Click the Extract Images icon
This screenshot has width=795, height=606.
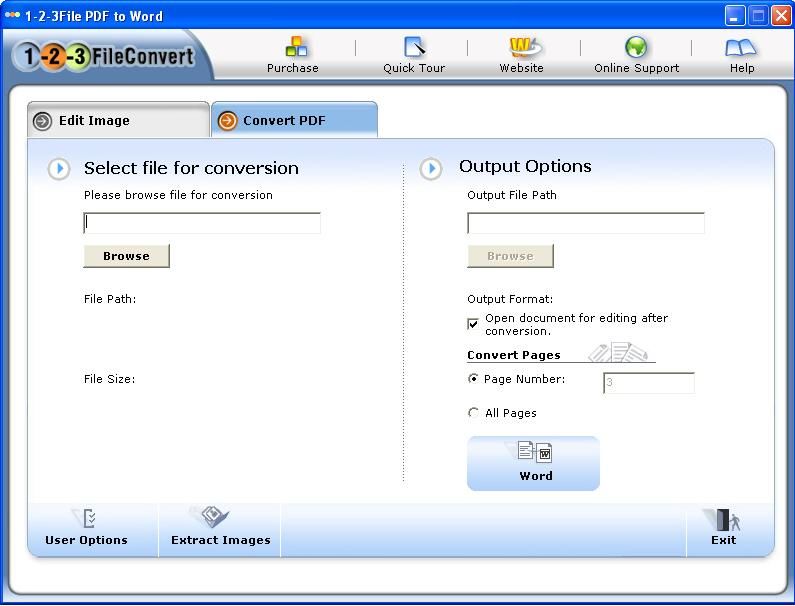click(x=216, y=517)
